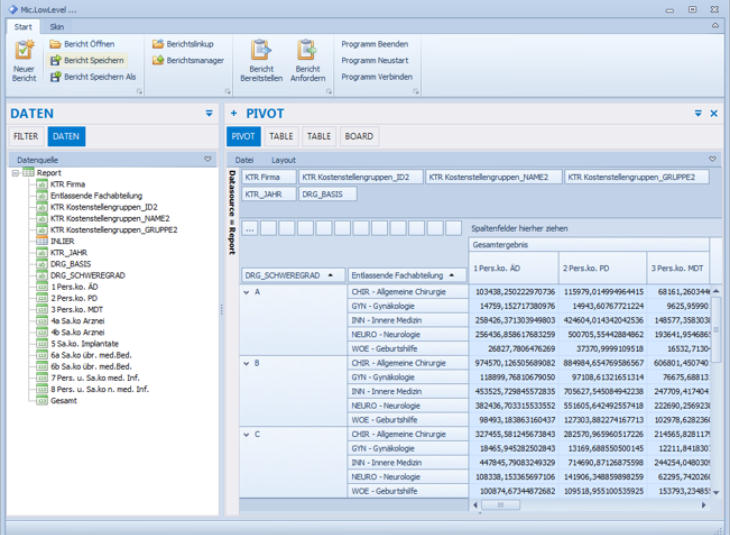Viewport: 730px width, 535px height.
Task: Collapse row group A in pivot grid
Action: click(245, 292)
